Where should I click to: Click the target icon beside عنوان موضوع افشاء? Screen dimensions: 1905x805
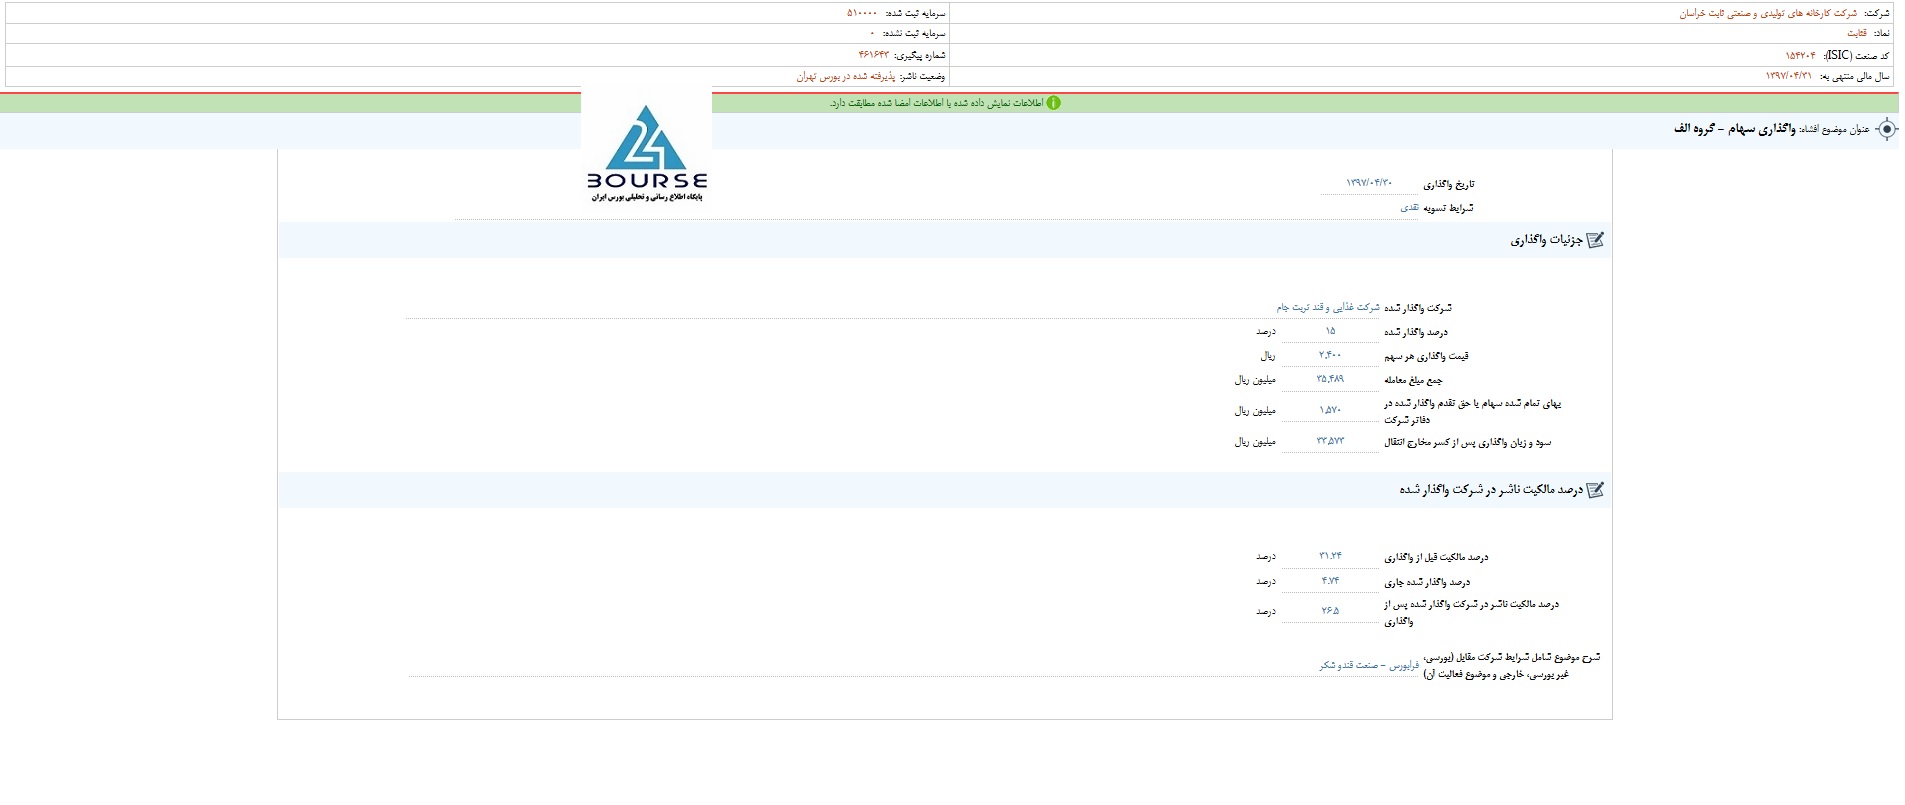[1886, 129]
